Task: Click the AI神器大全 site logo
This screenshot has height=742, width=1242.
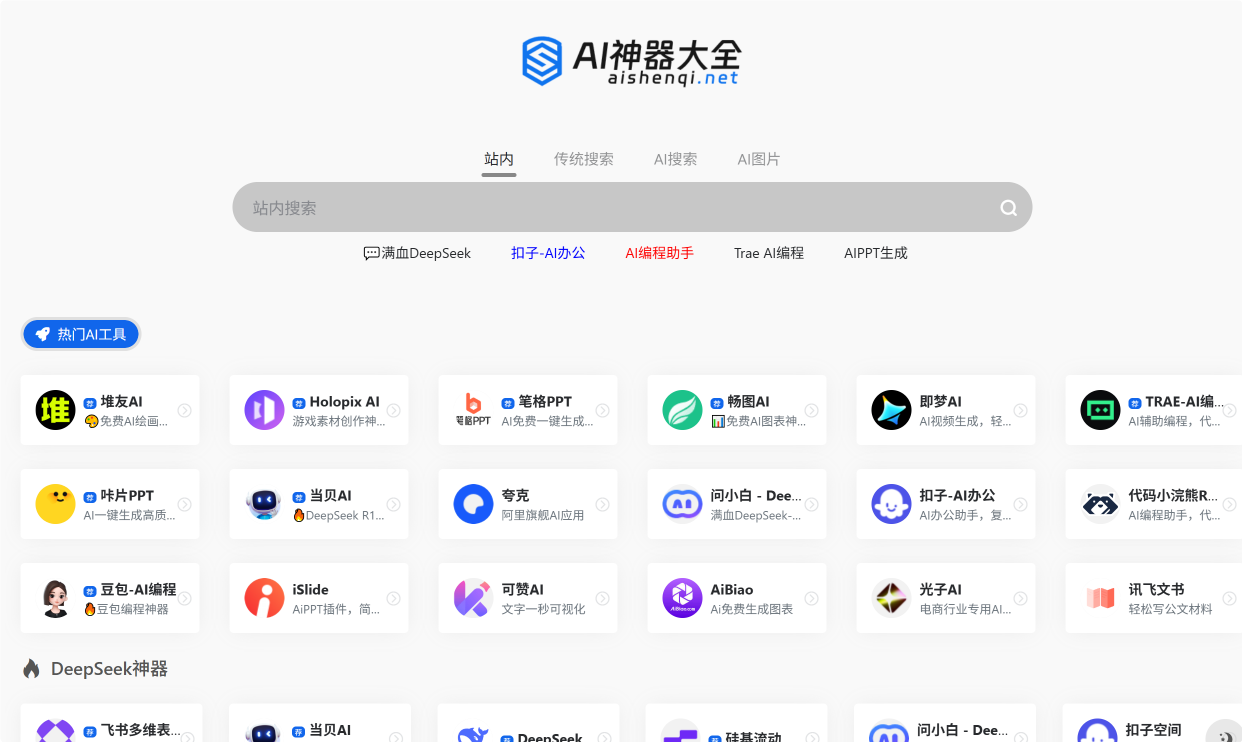Action: [x=631, y=61]
